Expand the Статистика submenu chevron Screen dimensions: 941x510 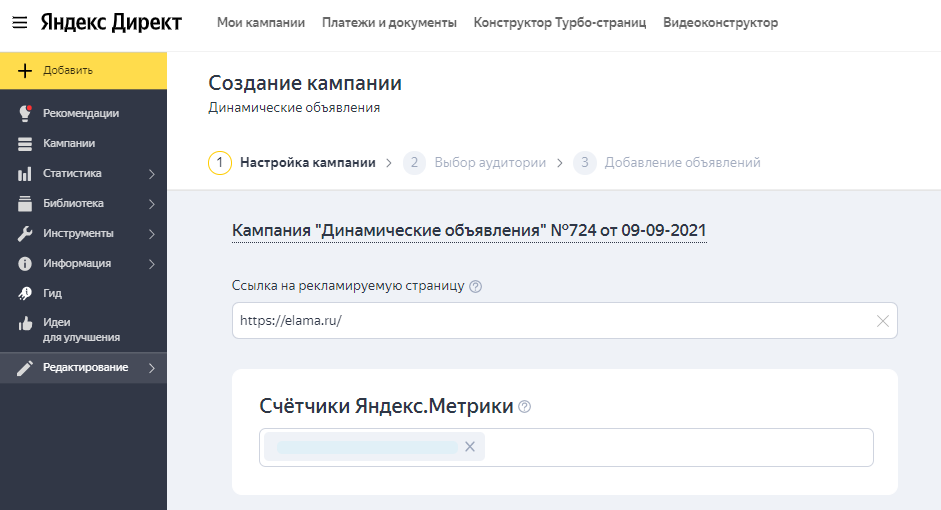152,174
